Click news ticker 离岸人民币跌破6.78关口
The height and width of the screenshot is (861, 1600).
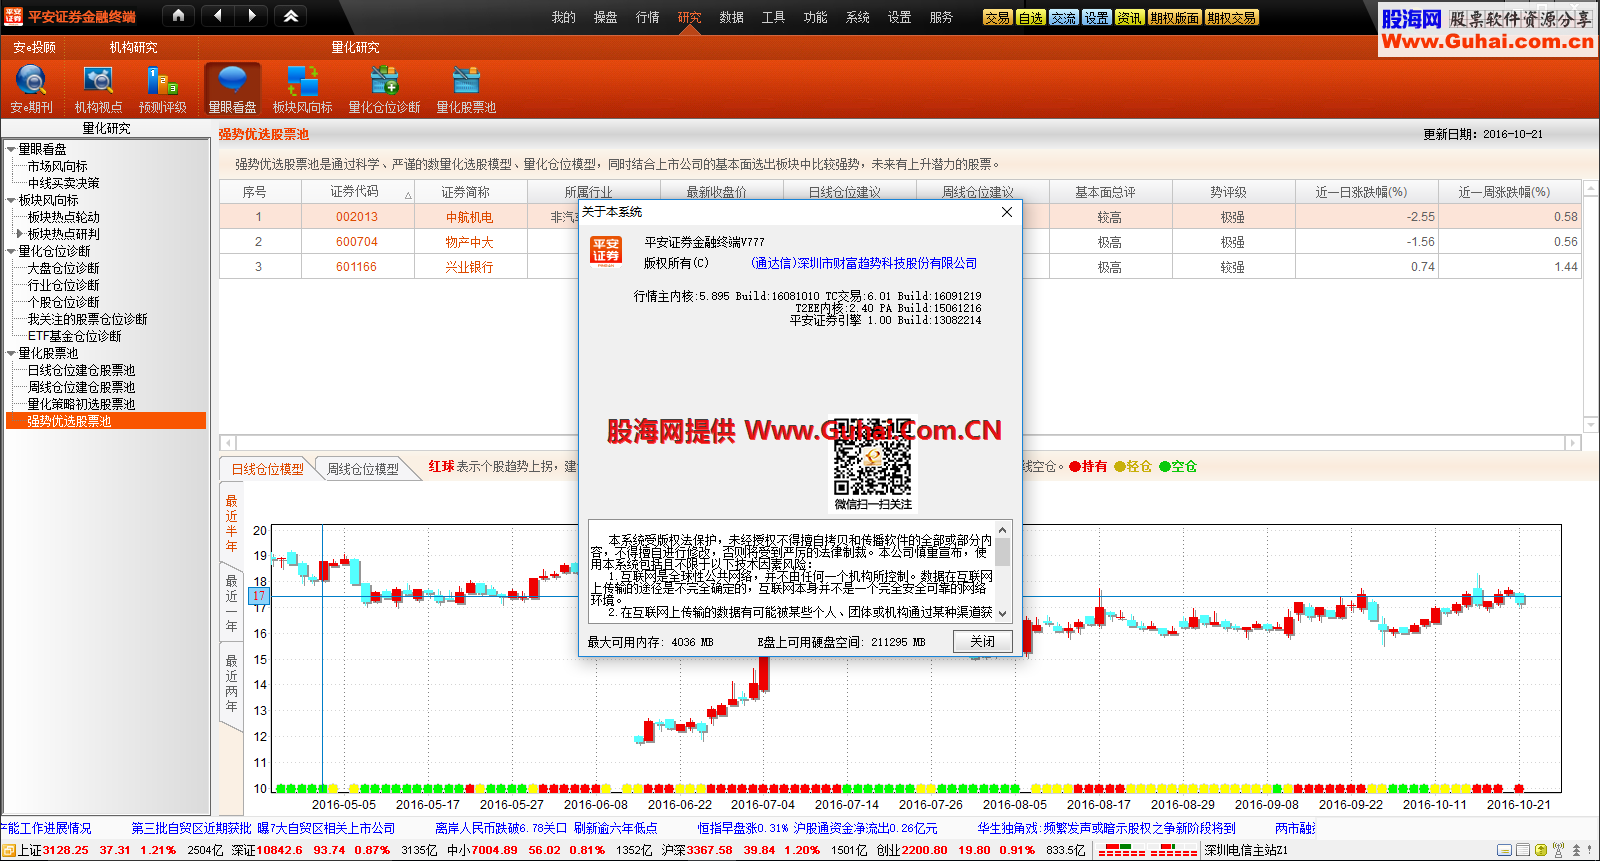[x=501, y=828]
